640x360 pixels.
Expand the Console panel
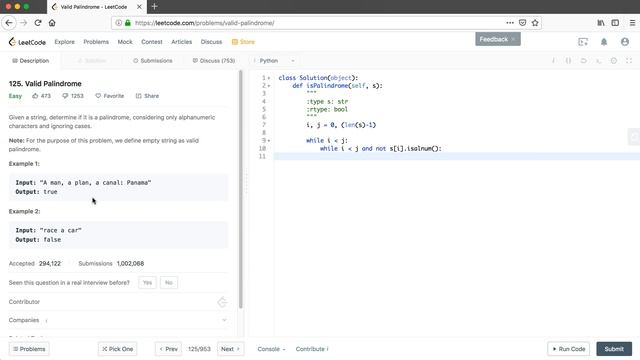tap(271, 349)
